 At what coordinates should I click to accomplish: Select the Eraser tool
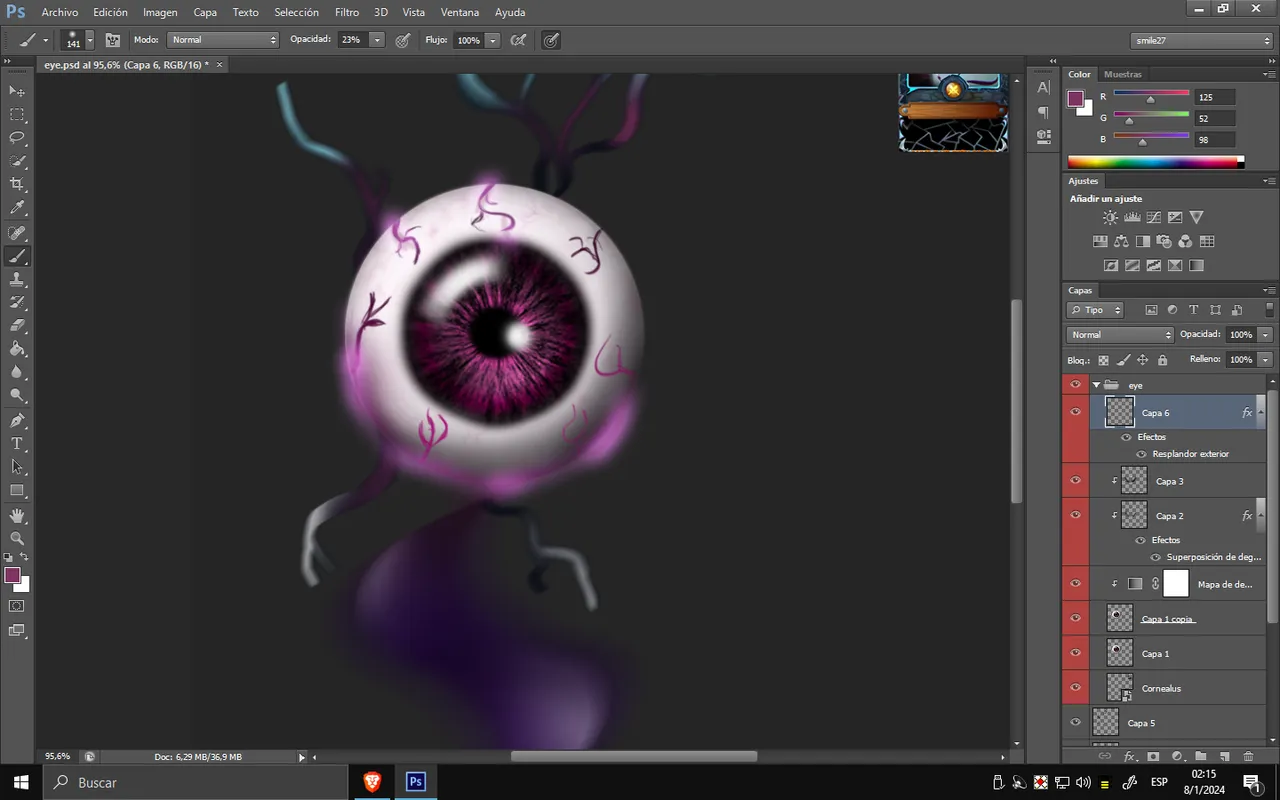click(x=17, y=326)
